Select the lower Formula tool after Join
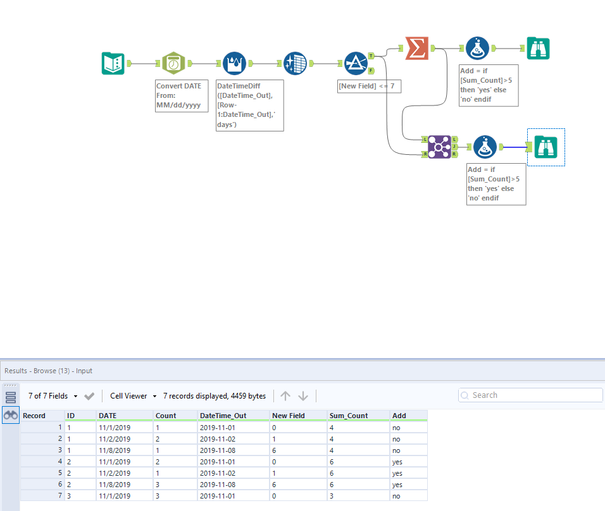The height and width of the screenshot is (511, 605). point(485,147)
